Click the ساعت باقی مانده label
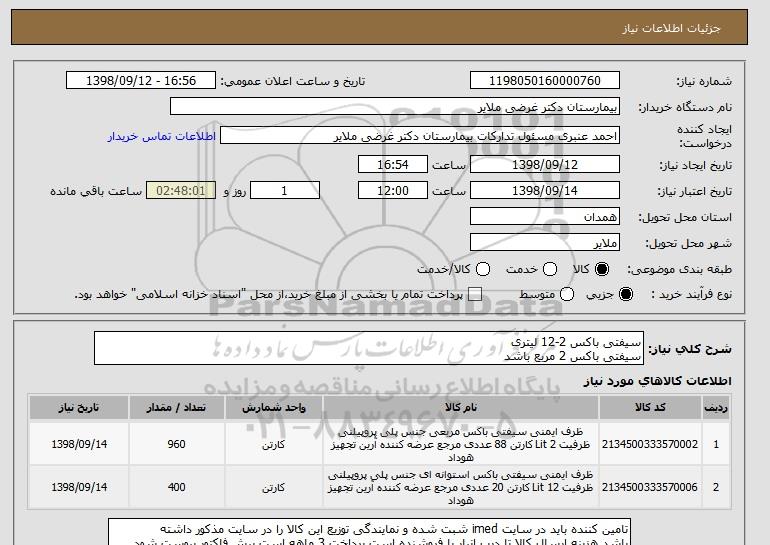This screenshot has width=770, height=545. click(96, 191)
